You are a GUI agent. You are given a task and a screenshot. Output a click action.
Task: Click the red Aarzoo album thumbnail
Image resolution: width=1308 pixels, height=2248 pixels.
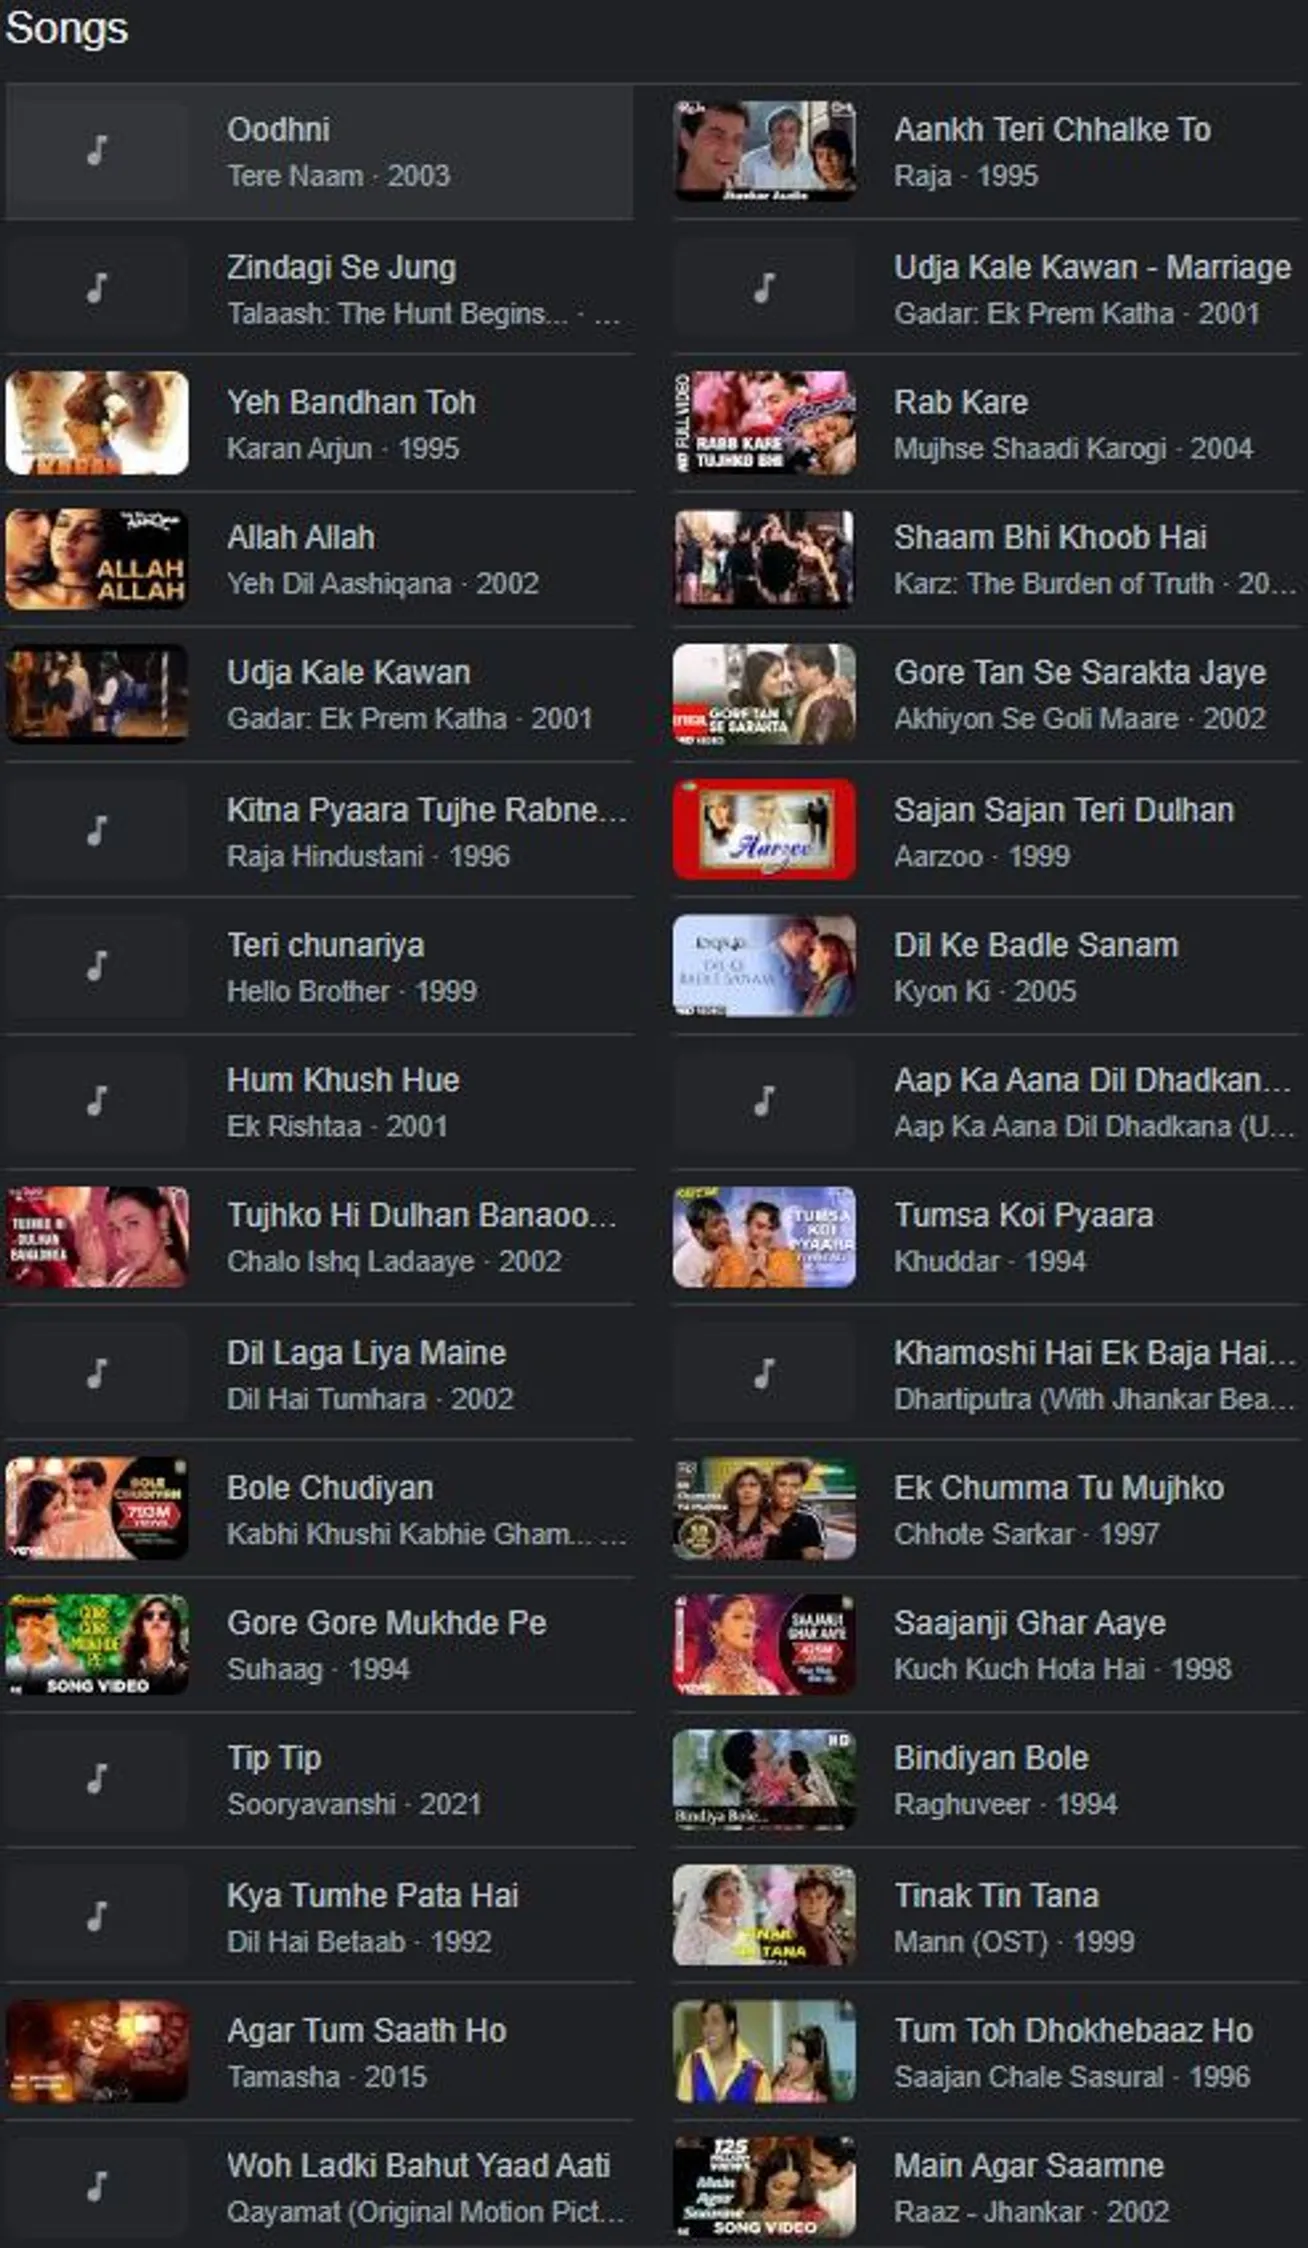point(764,830)
